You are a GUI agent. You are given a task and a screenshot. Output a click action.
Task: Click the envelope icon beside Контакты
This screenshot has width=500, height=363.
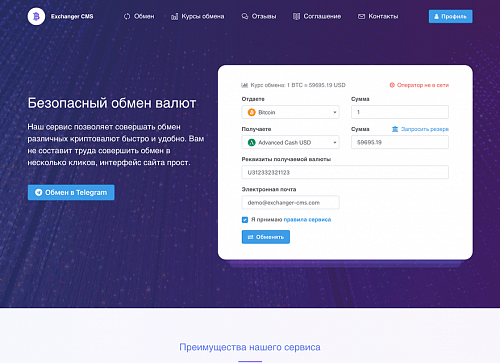pyautogui.click(x=361, y=16)
